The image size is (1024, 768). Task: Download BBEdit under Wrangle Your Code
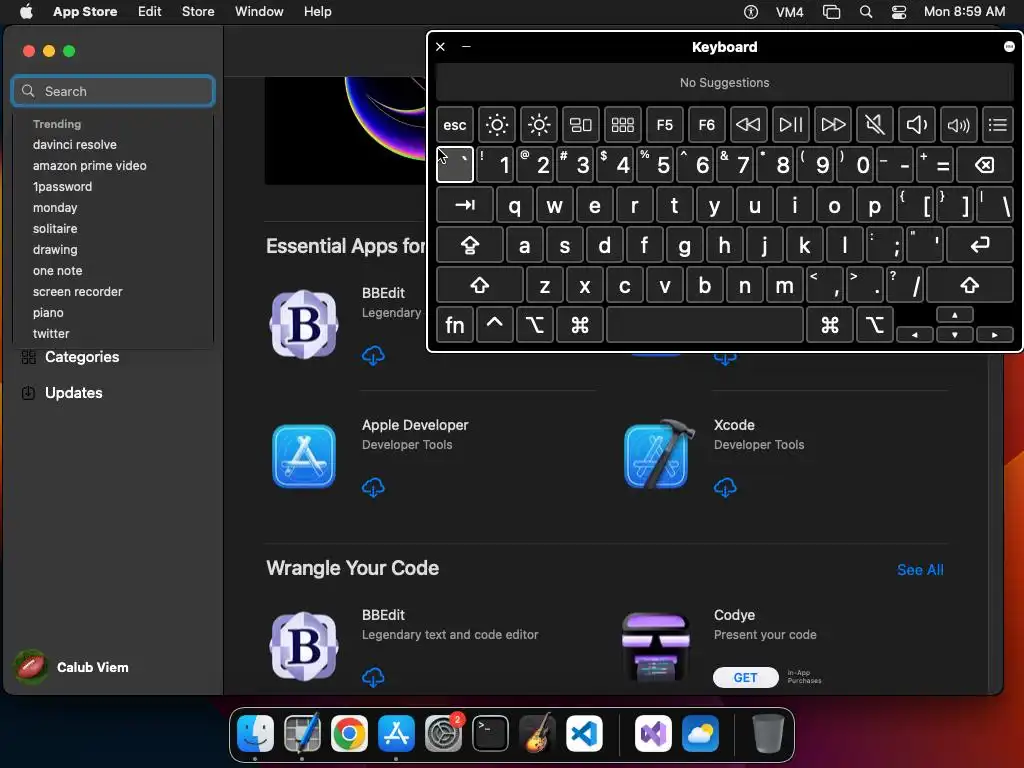(373, 677)
